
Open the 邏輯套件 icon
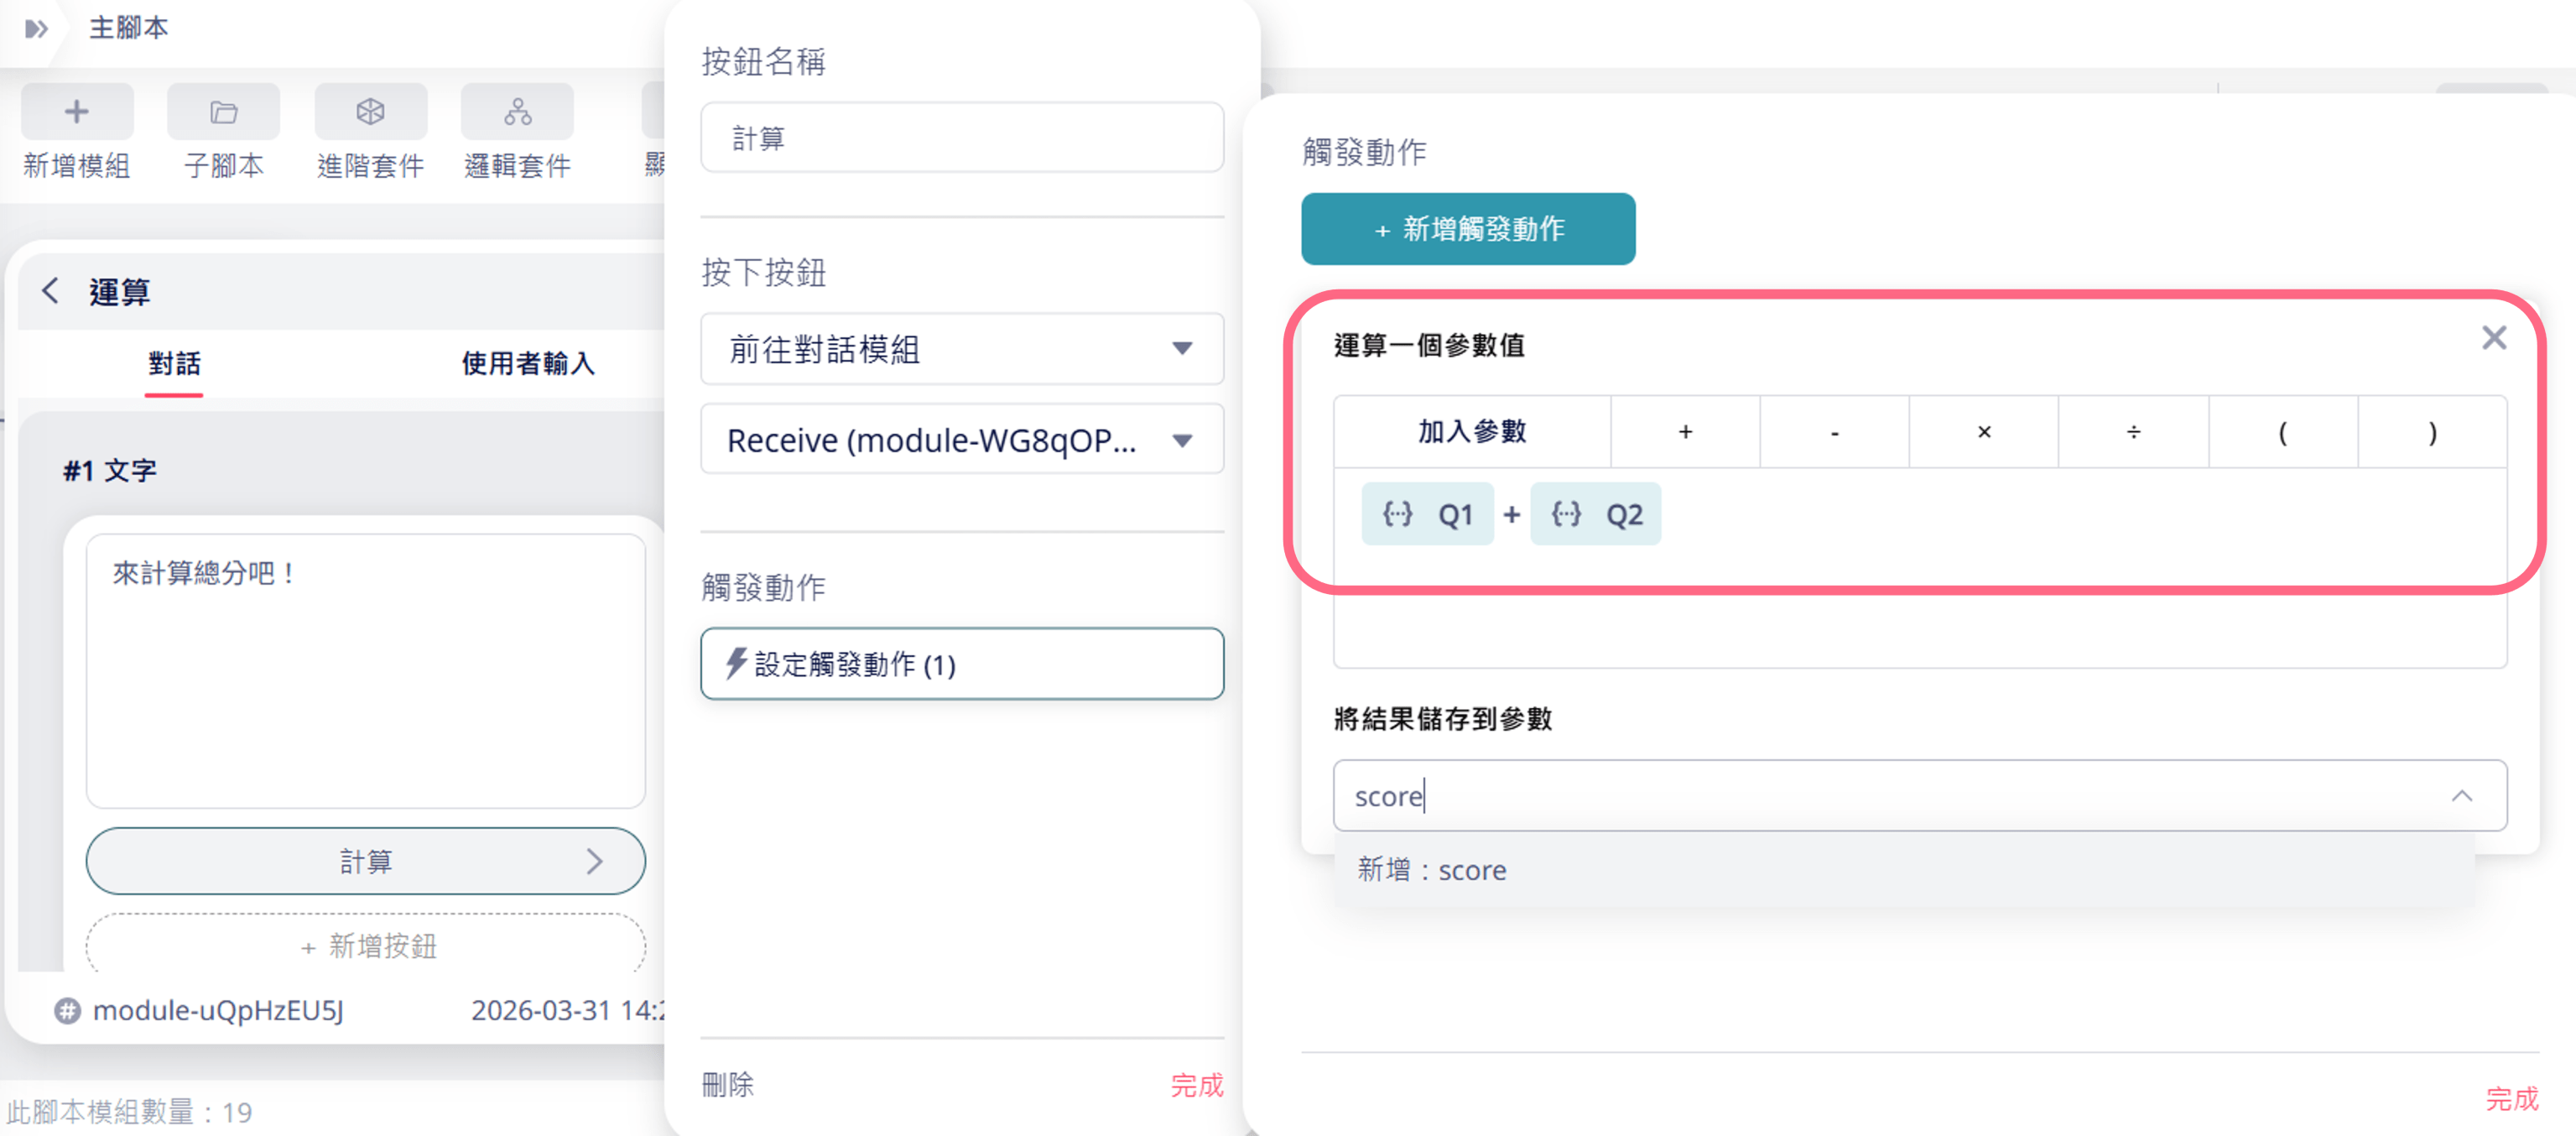click(517, 112)
